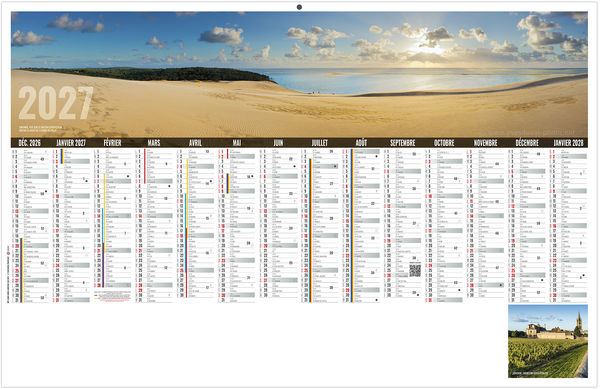Select the "JUILLET" month header
600x389 pixels.
point(320,143)
